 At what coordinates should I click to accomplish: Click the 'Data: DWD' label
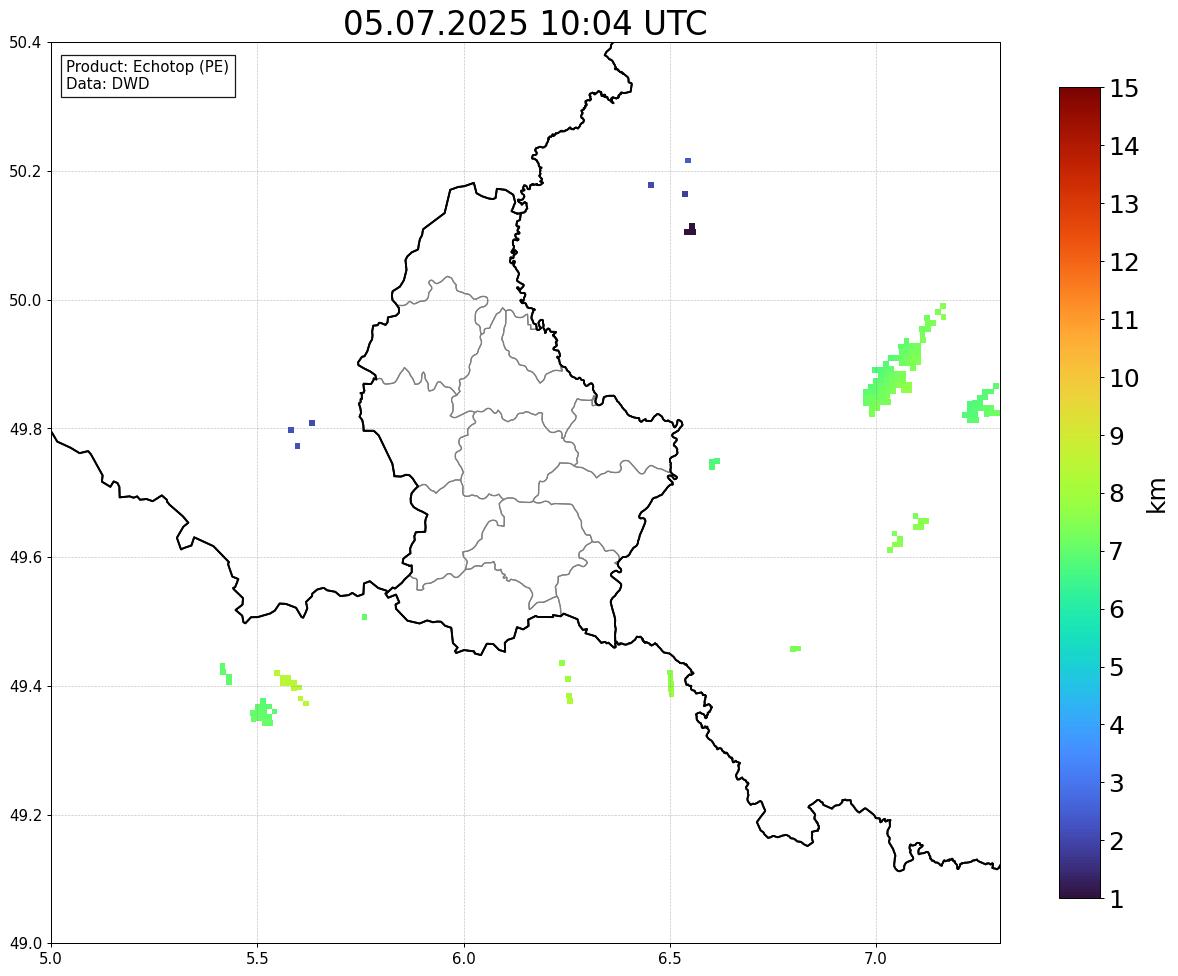(x=107, y=83)
